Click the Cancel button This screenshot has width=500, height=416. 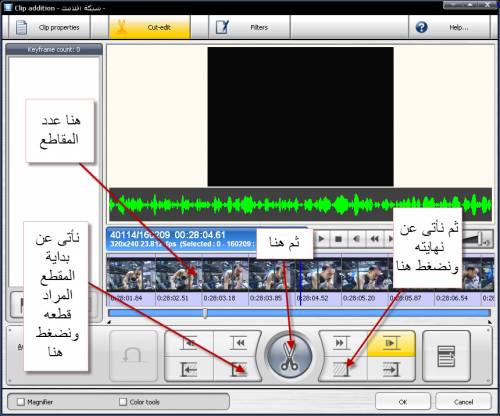[x=463, y=402]
